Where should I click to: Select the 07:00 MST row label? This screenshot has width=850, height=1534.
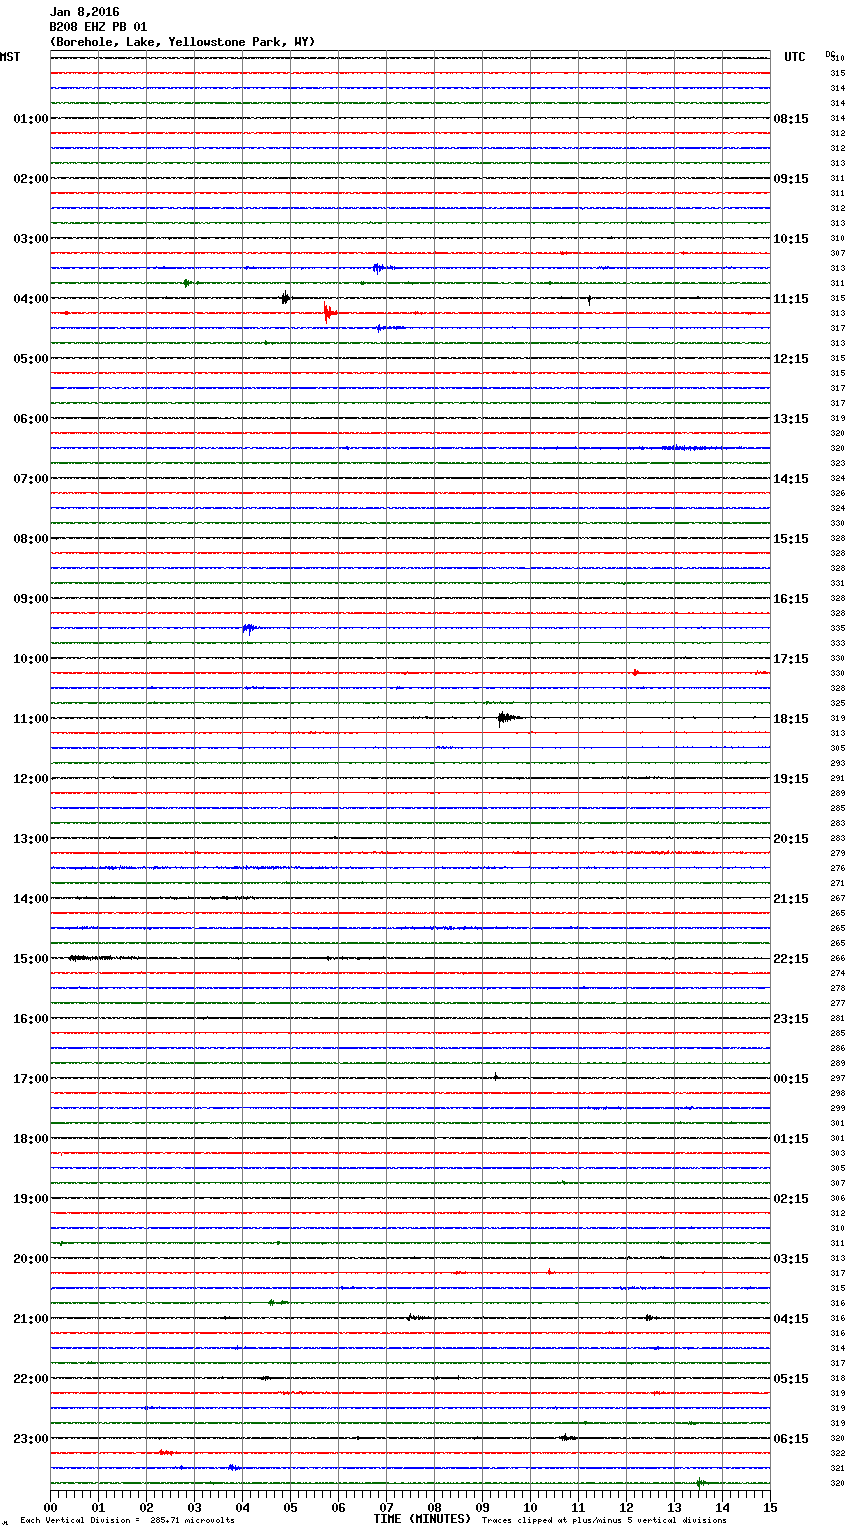31,479
